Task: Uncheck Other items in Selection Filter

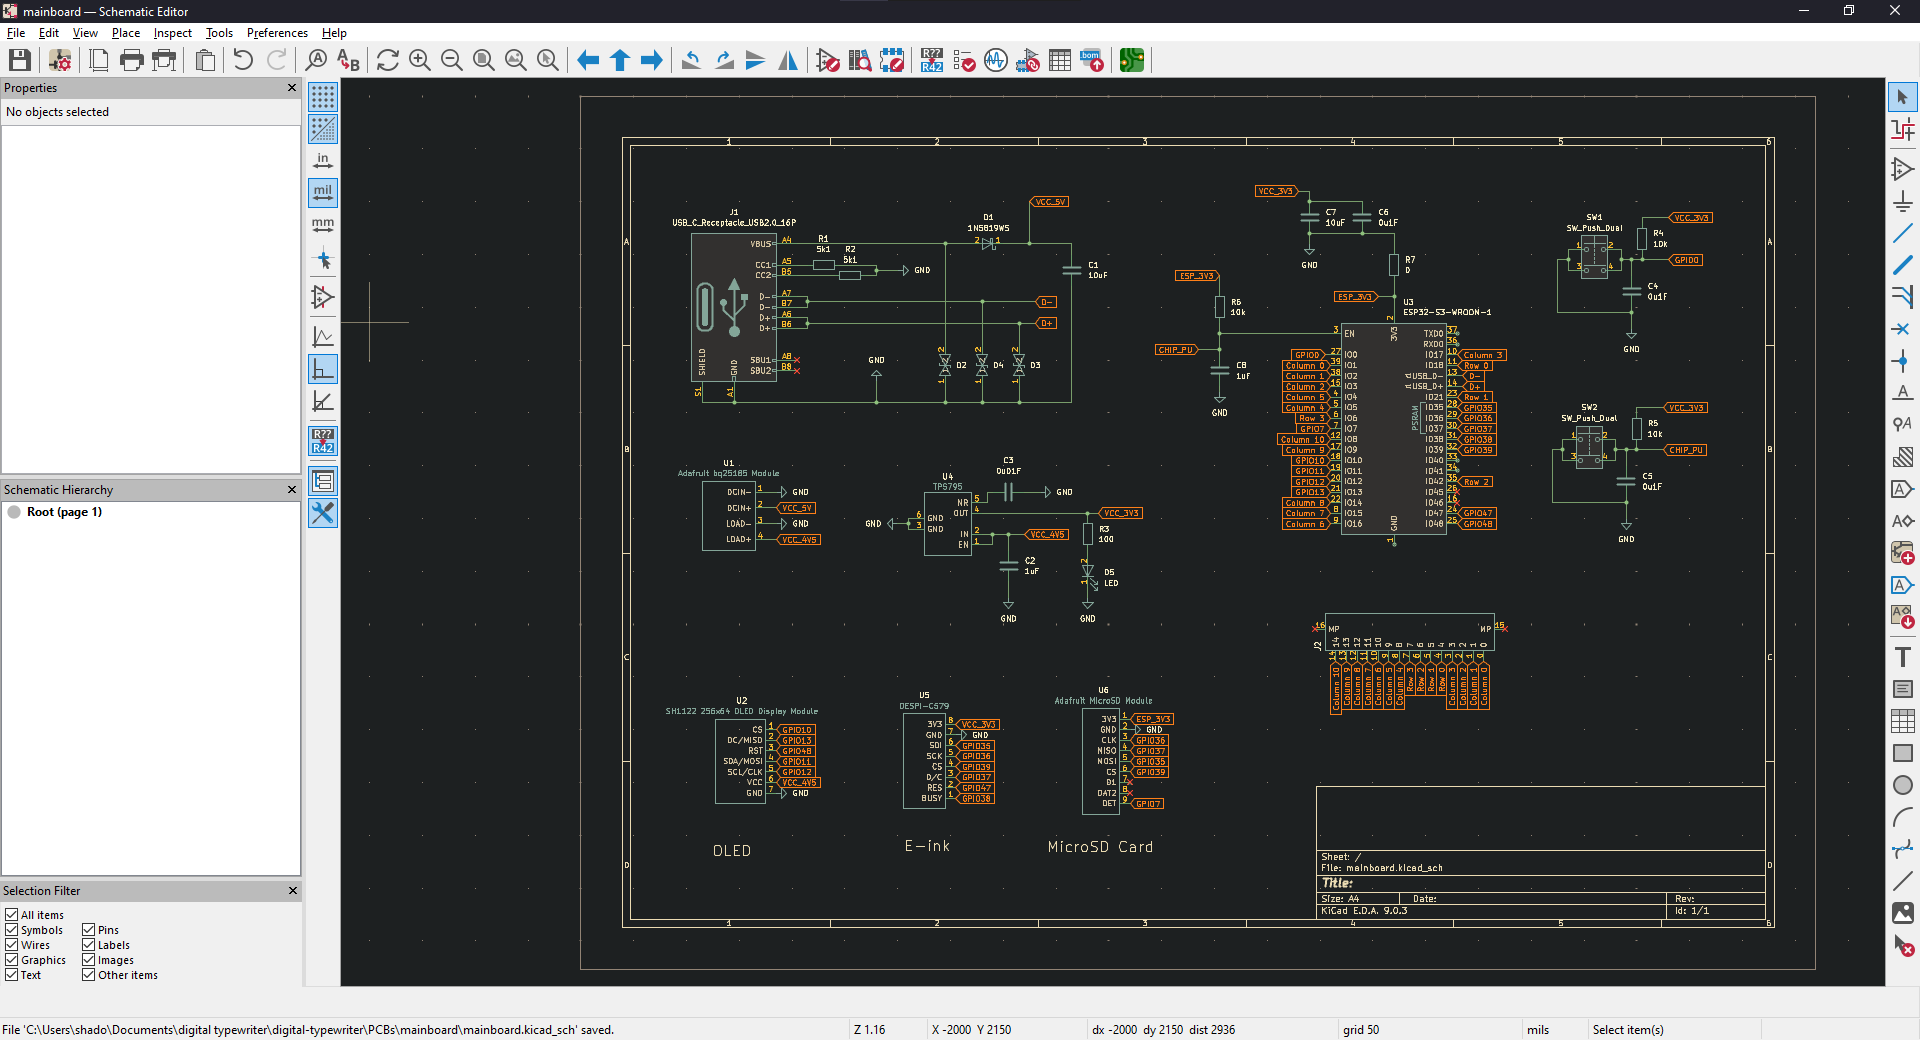Action: coord(88,975)
